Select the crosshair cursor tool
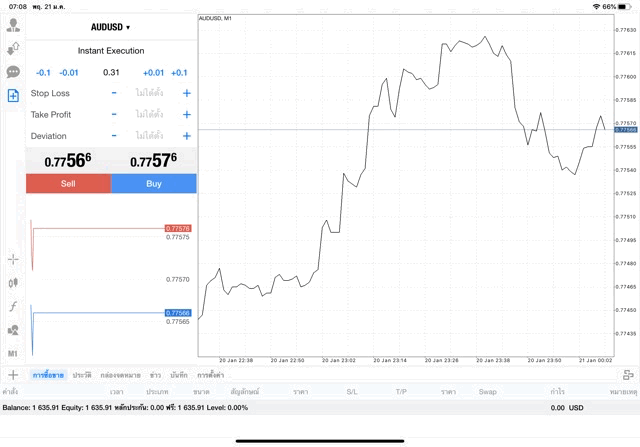 13,259
